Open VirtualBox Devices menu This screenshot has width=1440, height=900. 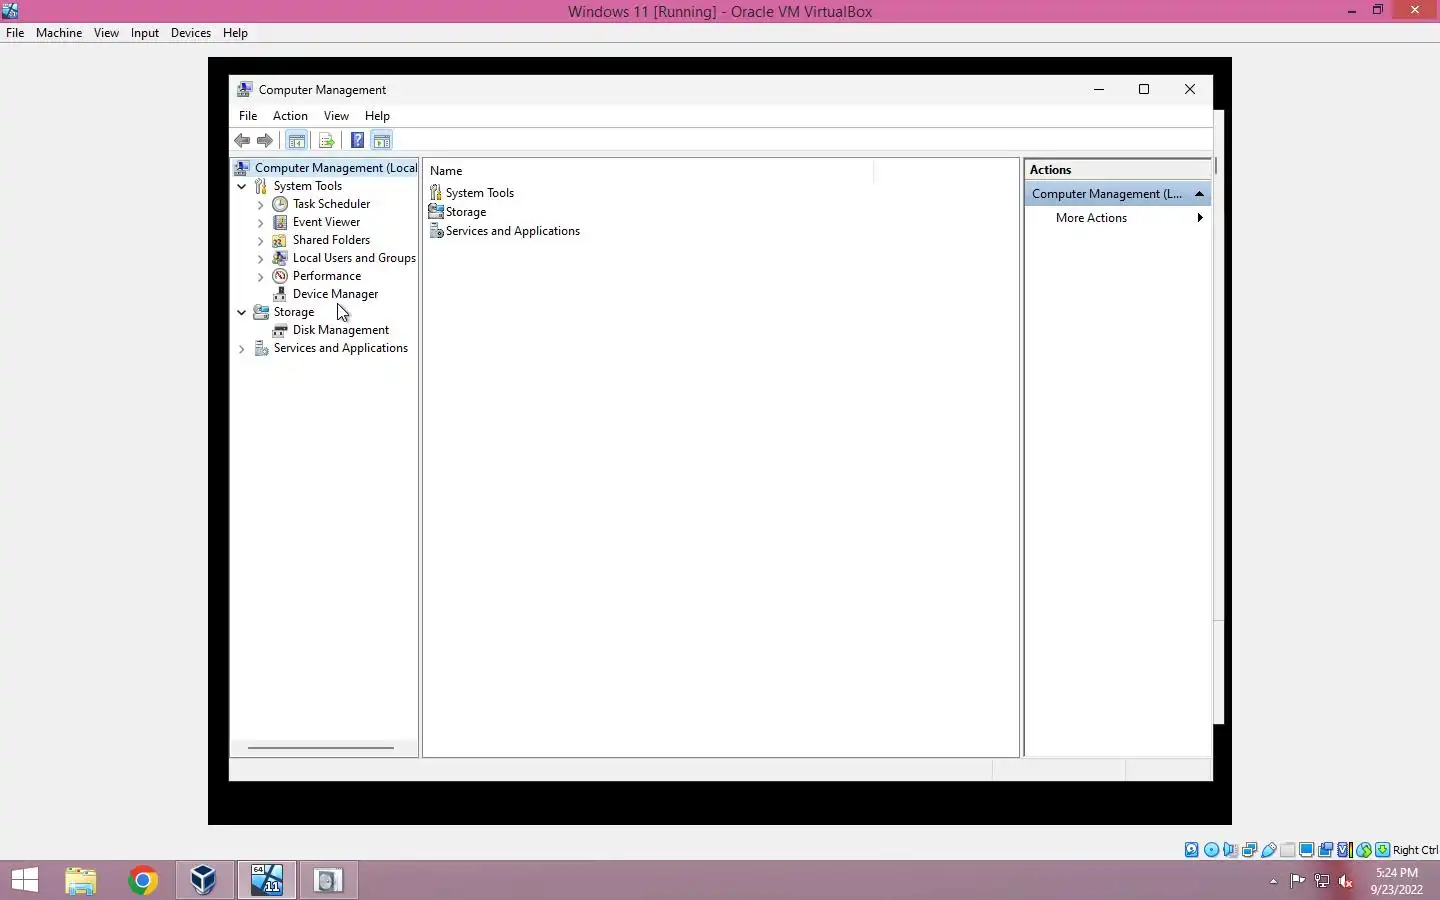click(190, 33)
